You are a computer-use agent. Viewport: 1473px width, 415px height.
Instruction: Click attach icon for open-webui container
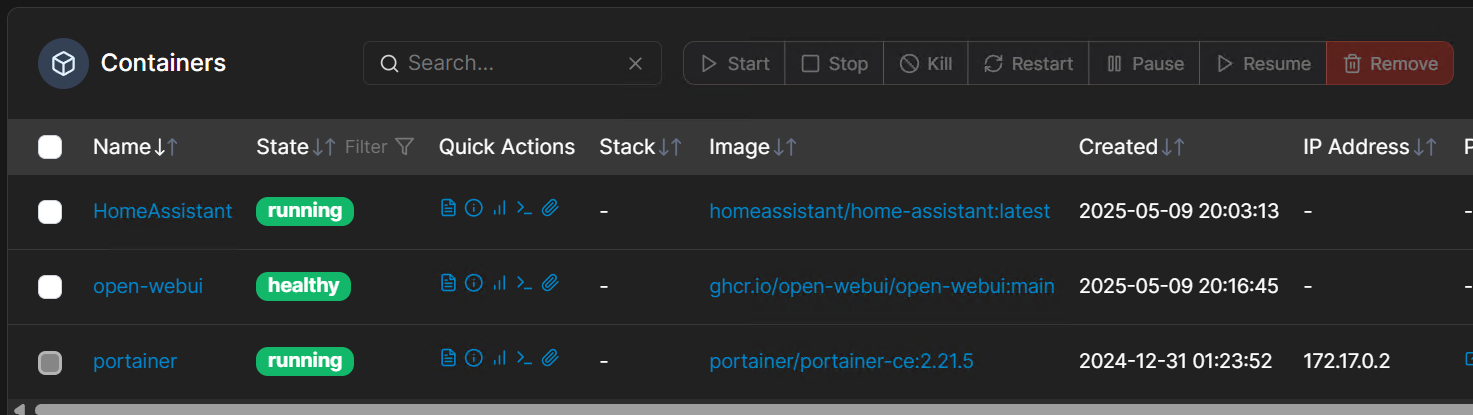point(549,283)
